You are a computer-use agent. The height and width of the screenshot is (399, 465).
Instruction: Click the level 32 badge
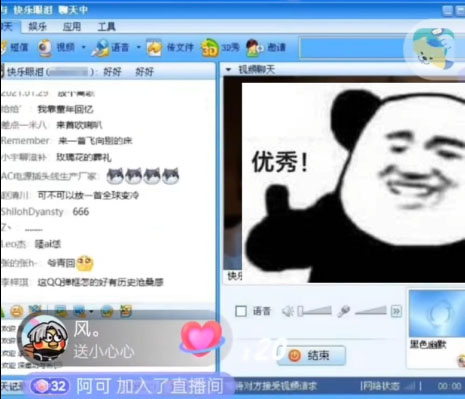pos(50,386)
